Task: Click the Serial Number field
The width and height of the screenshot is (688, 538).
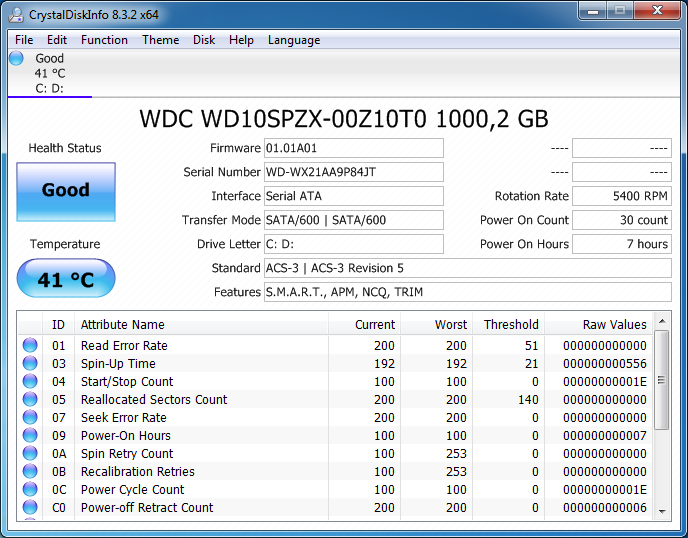Action: pyautogui.click(x=354, y=172)
